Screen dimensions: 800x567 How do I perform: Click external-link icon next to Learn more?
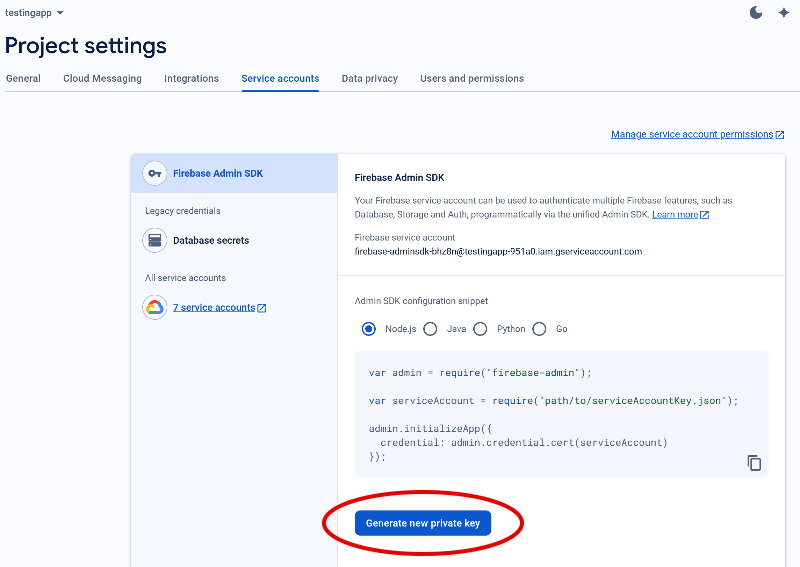(x=704, y=215)
